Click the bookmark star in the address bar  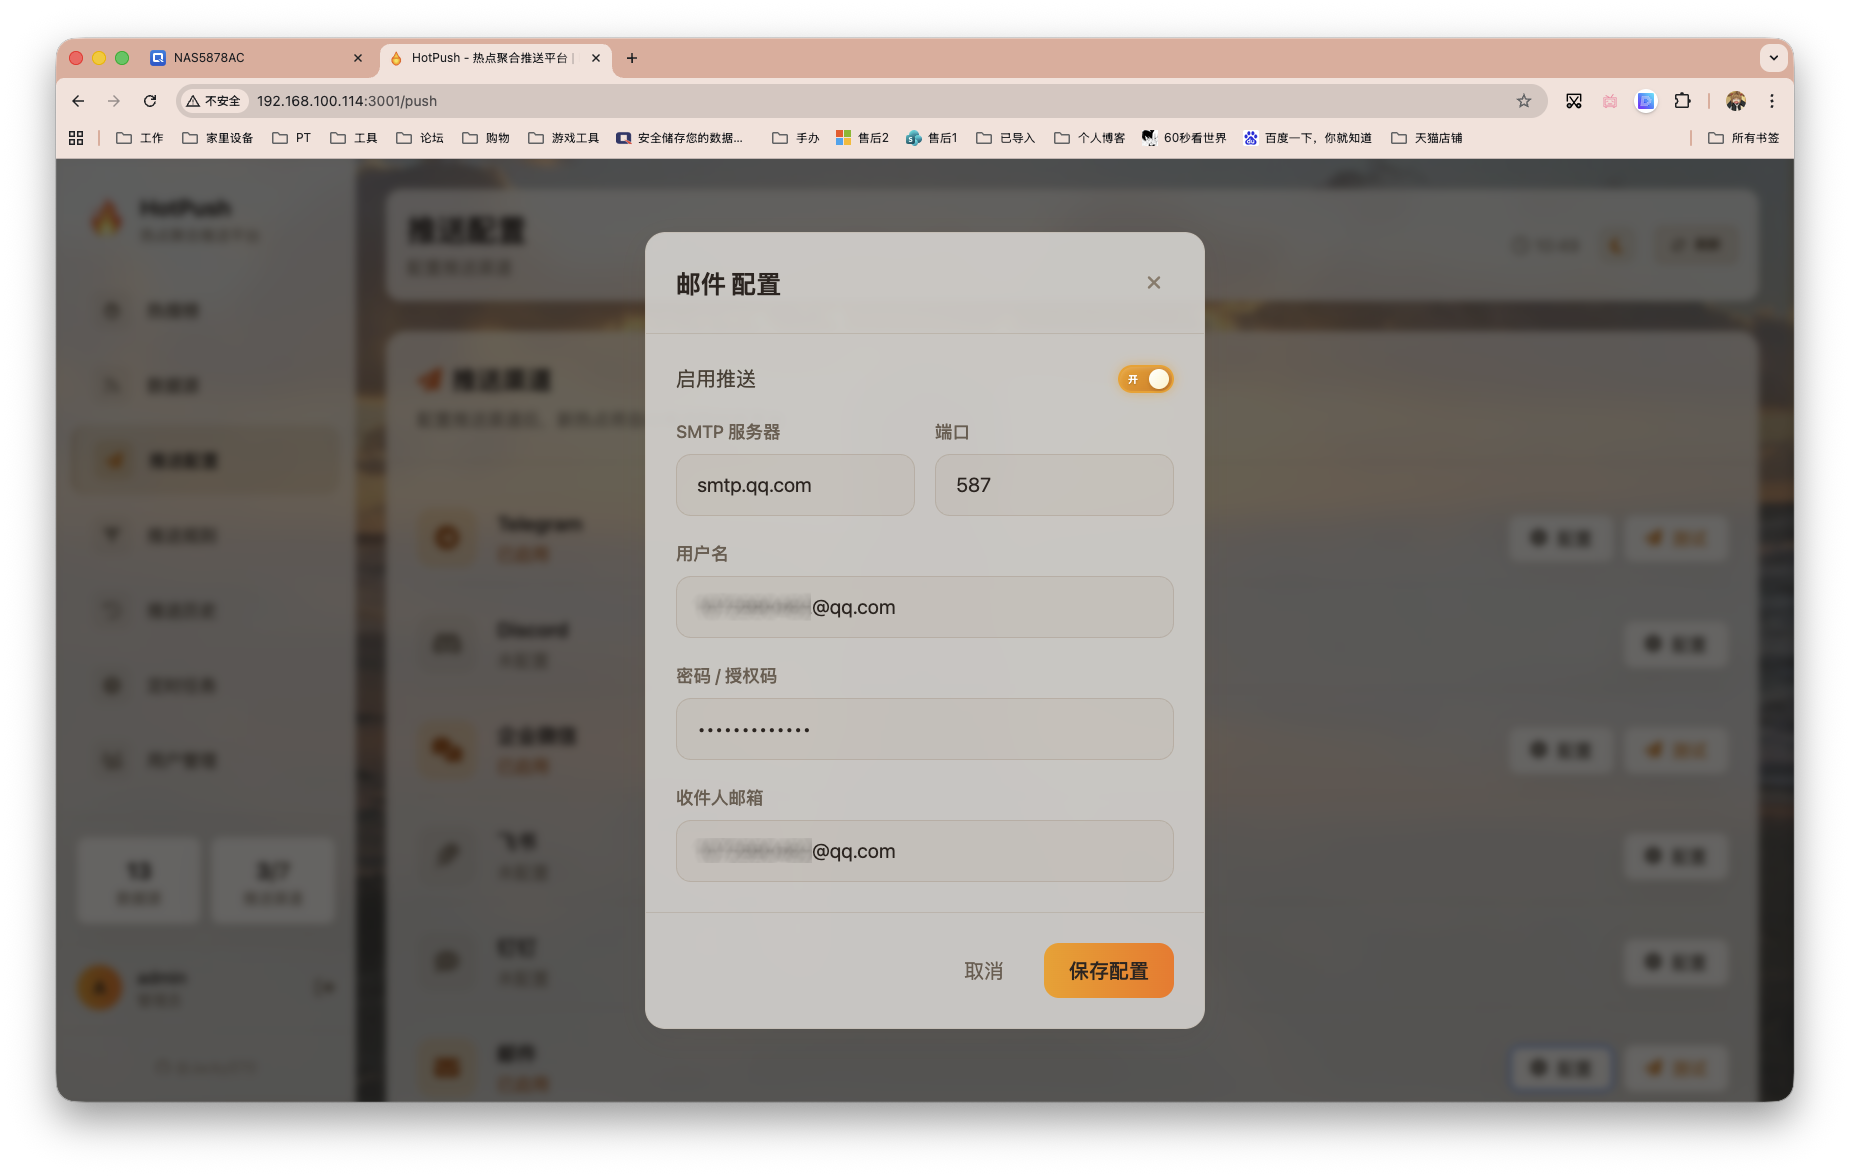pyautogui.click(x=1524, y=101)
